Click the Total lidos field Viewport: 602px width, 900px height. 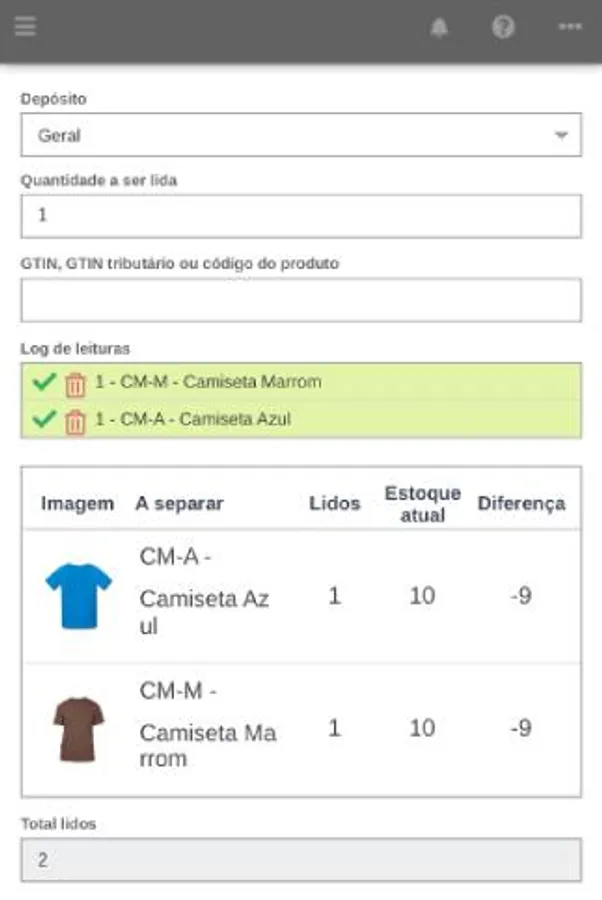pos(300,860)
